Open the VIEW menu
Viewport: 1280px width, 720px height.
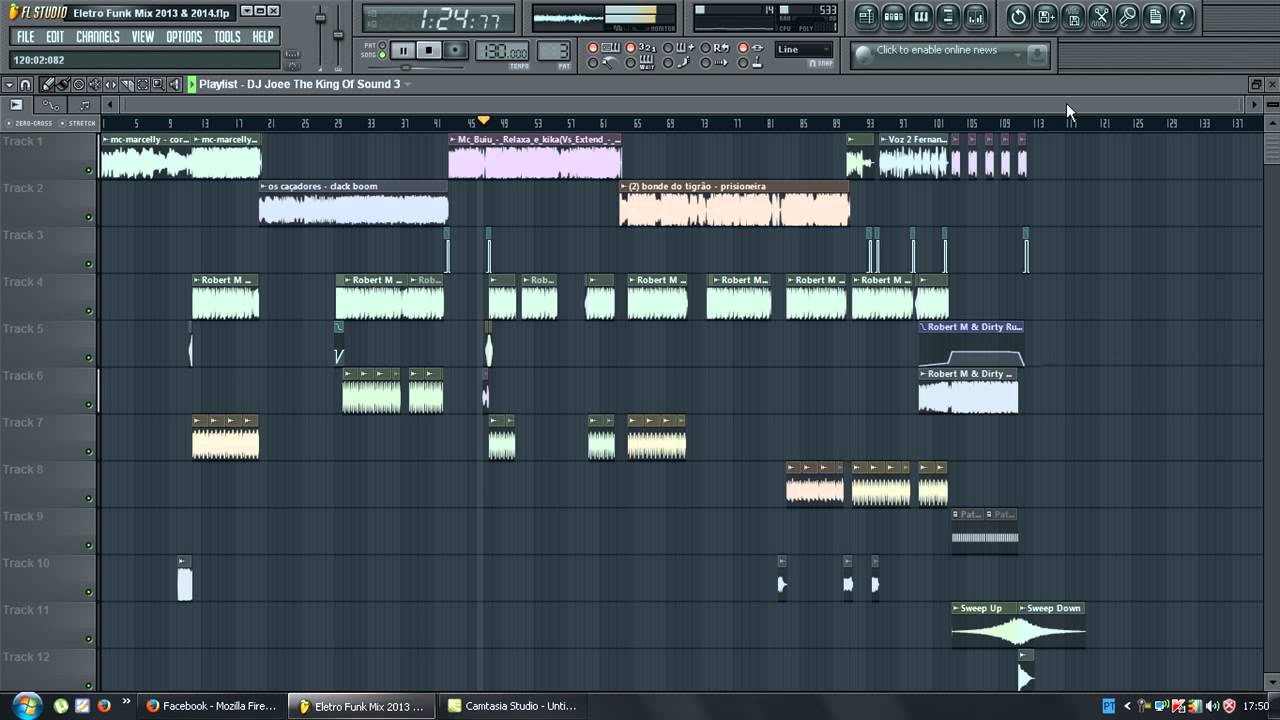(143, 37)
